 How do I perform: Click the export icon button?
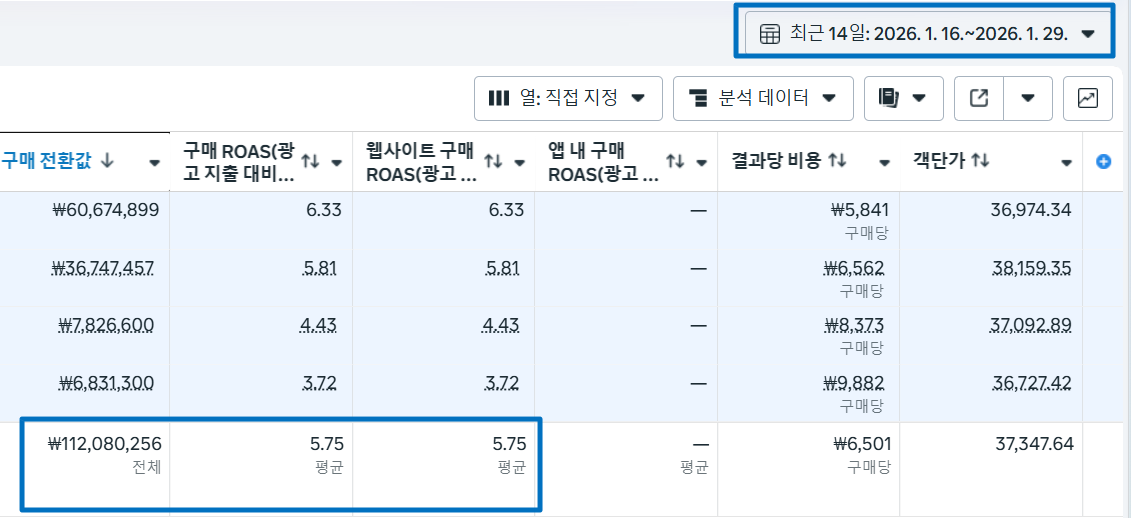click(x=979, y=98)
